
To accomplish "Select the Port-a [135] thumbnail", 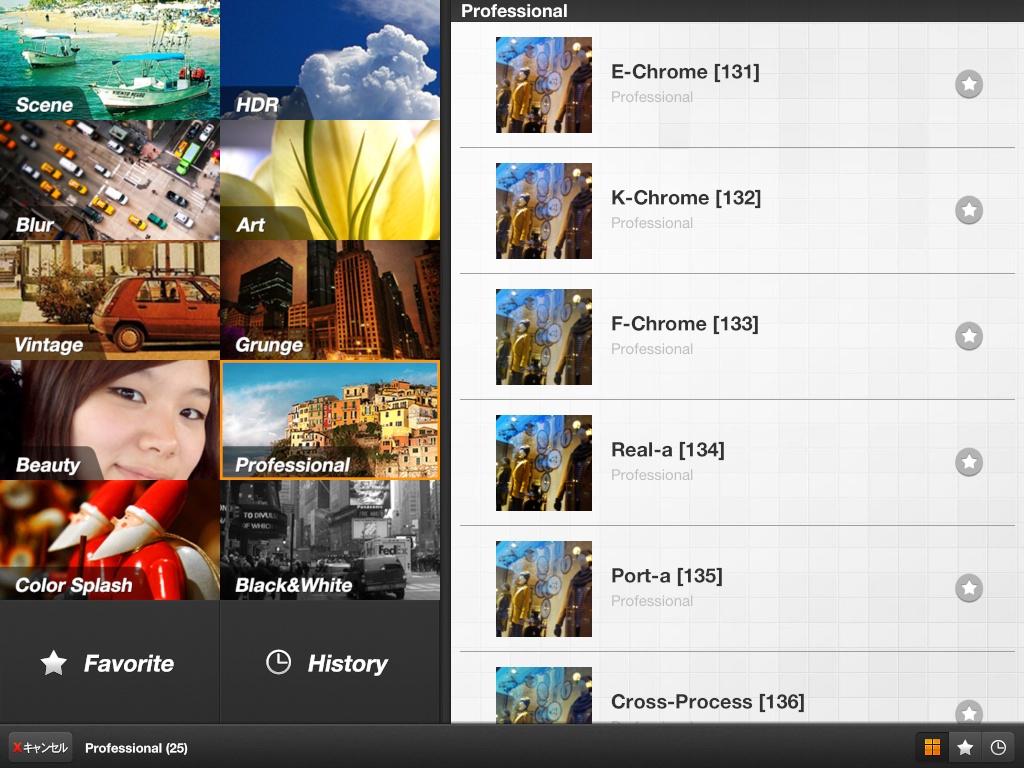I will 544,589.
